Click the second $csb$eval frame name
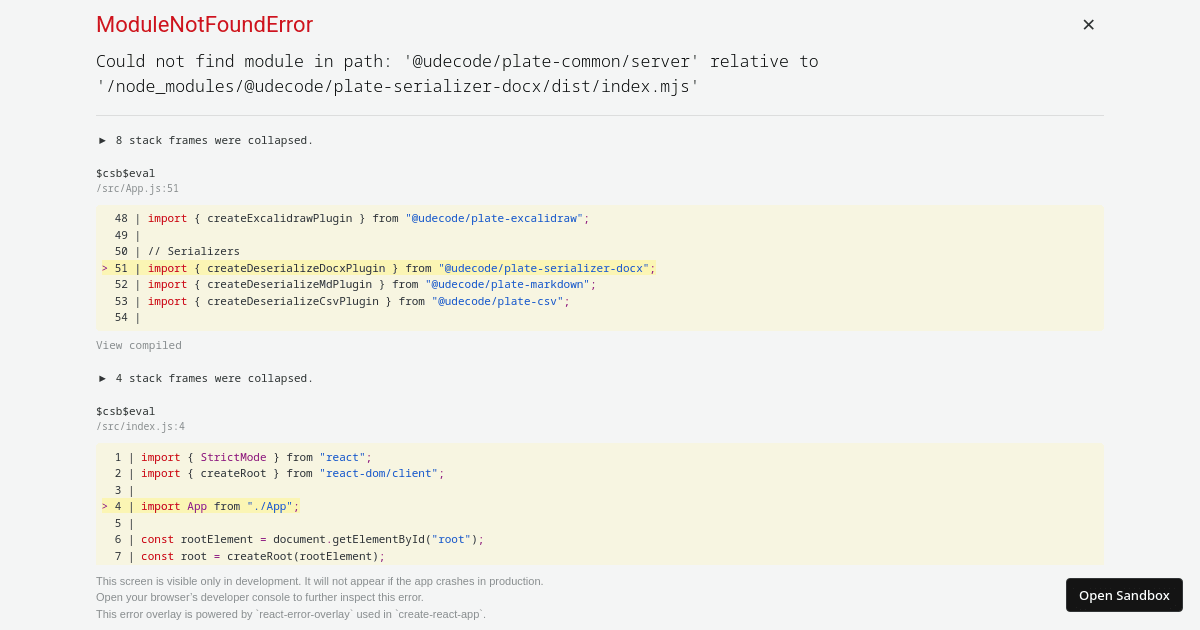1200x630 pixels. click(125, 411)
